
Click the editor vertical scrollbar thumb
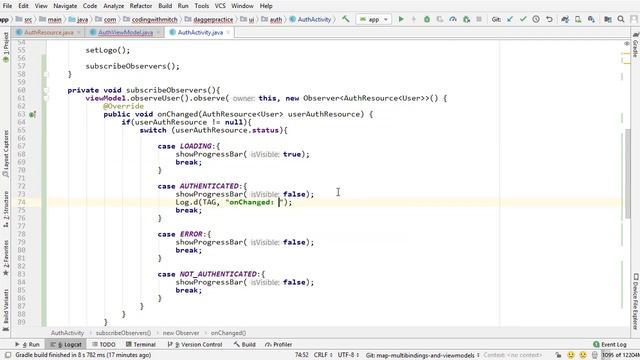(x=628, y=174)
